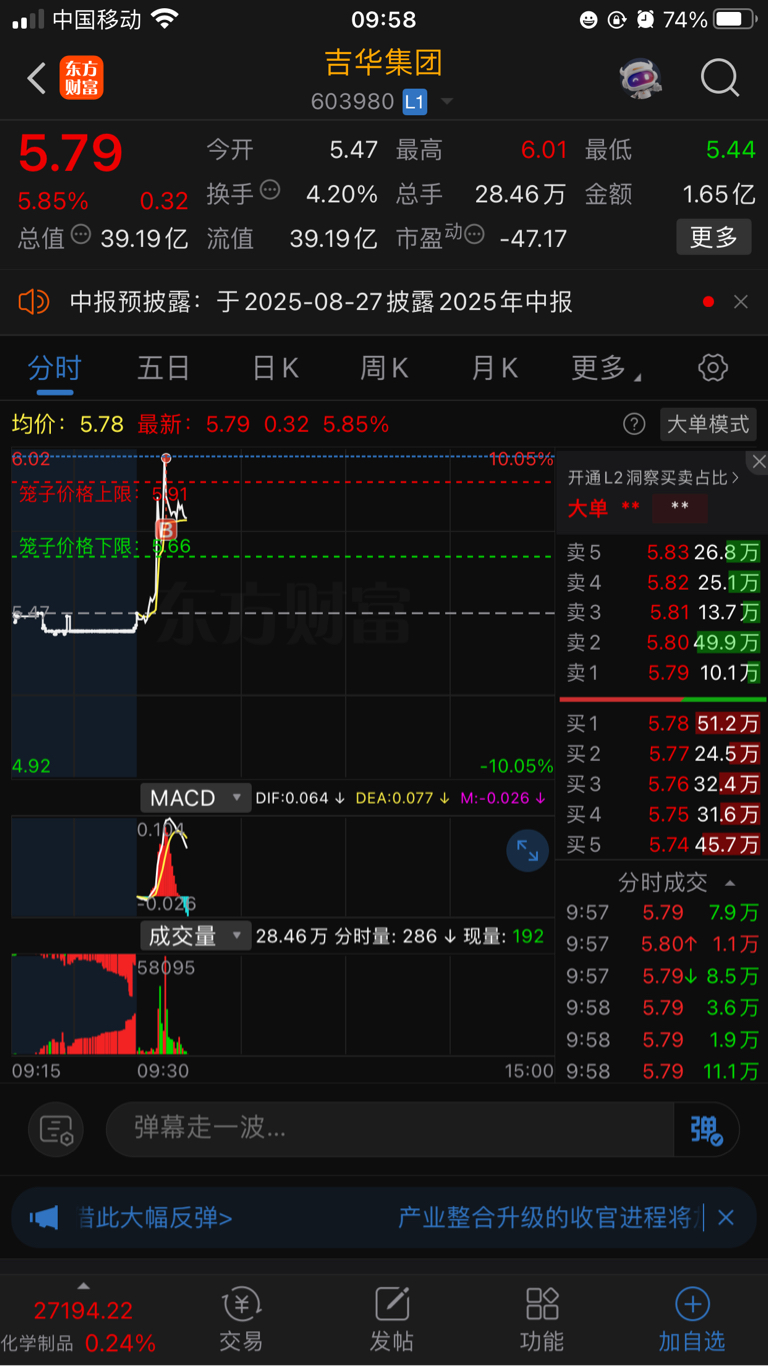Screen dimensions: 768x1366
Task: Tap the 5.80↑ trade tick of 1.1万
Action: point(662,943)
